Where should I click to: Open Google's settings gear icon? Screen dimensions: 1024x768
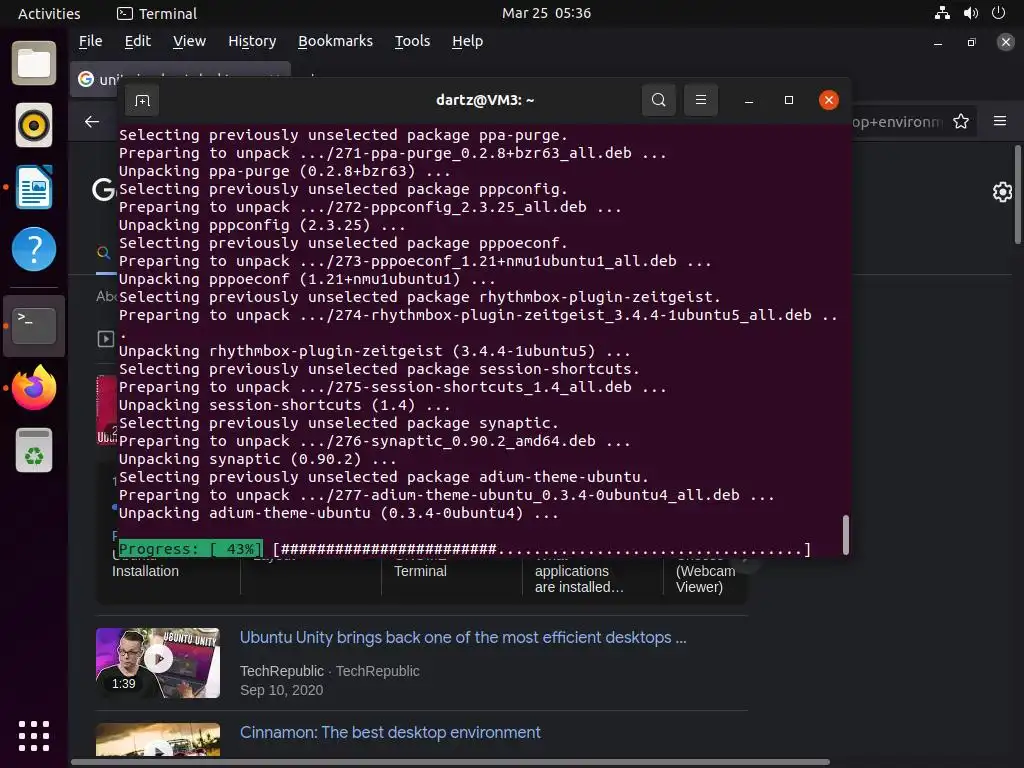1002,192
